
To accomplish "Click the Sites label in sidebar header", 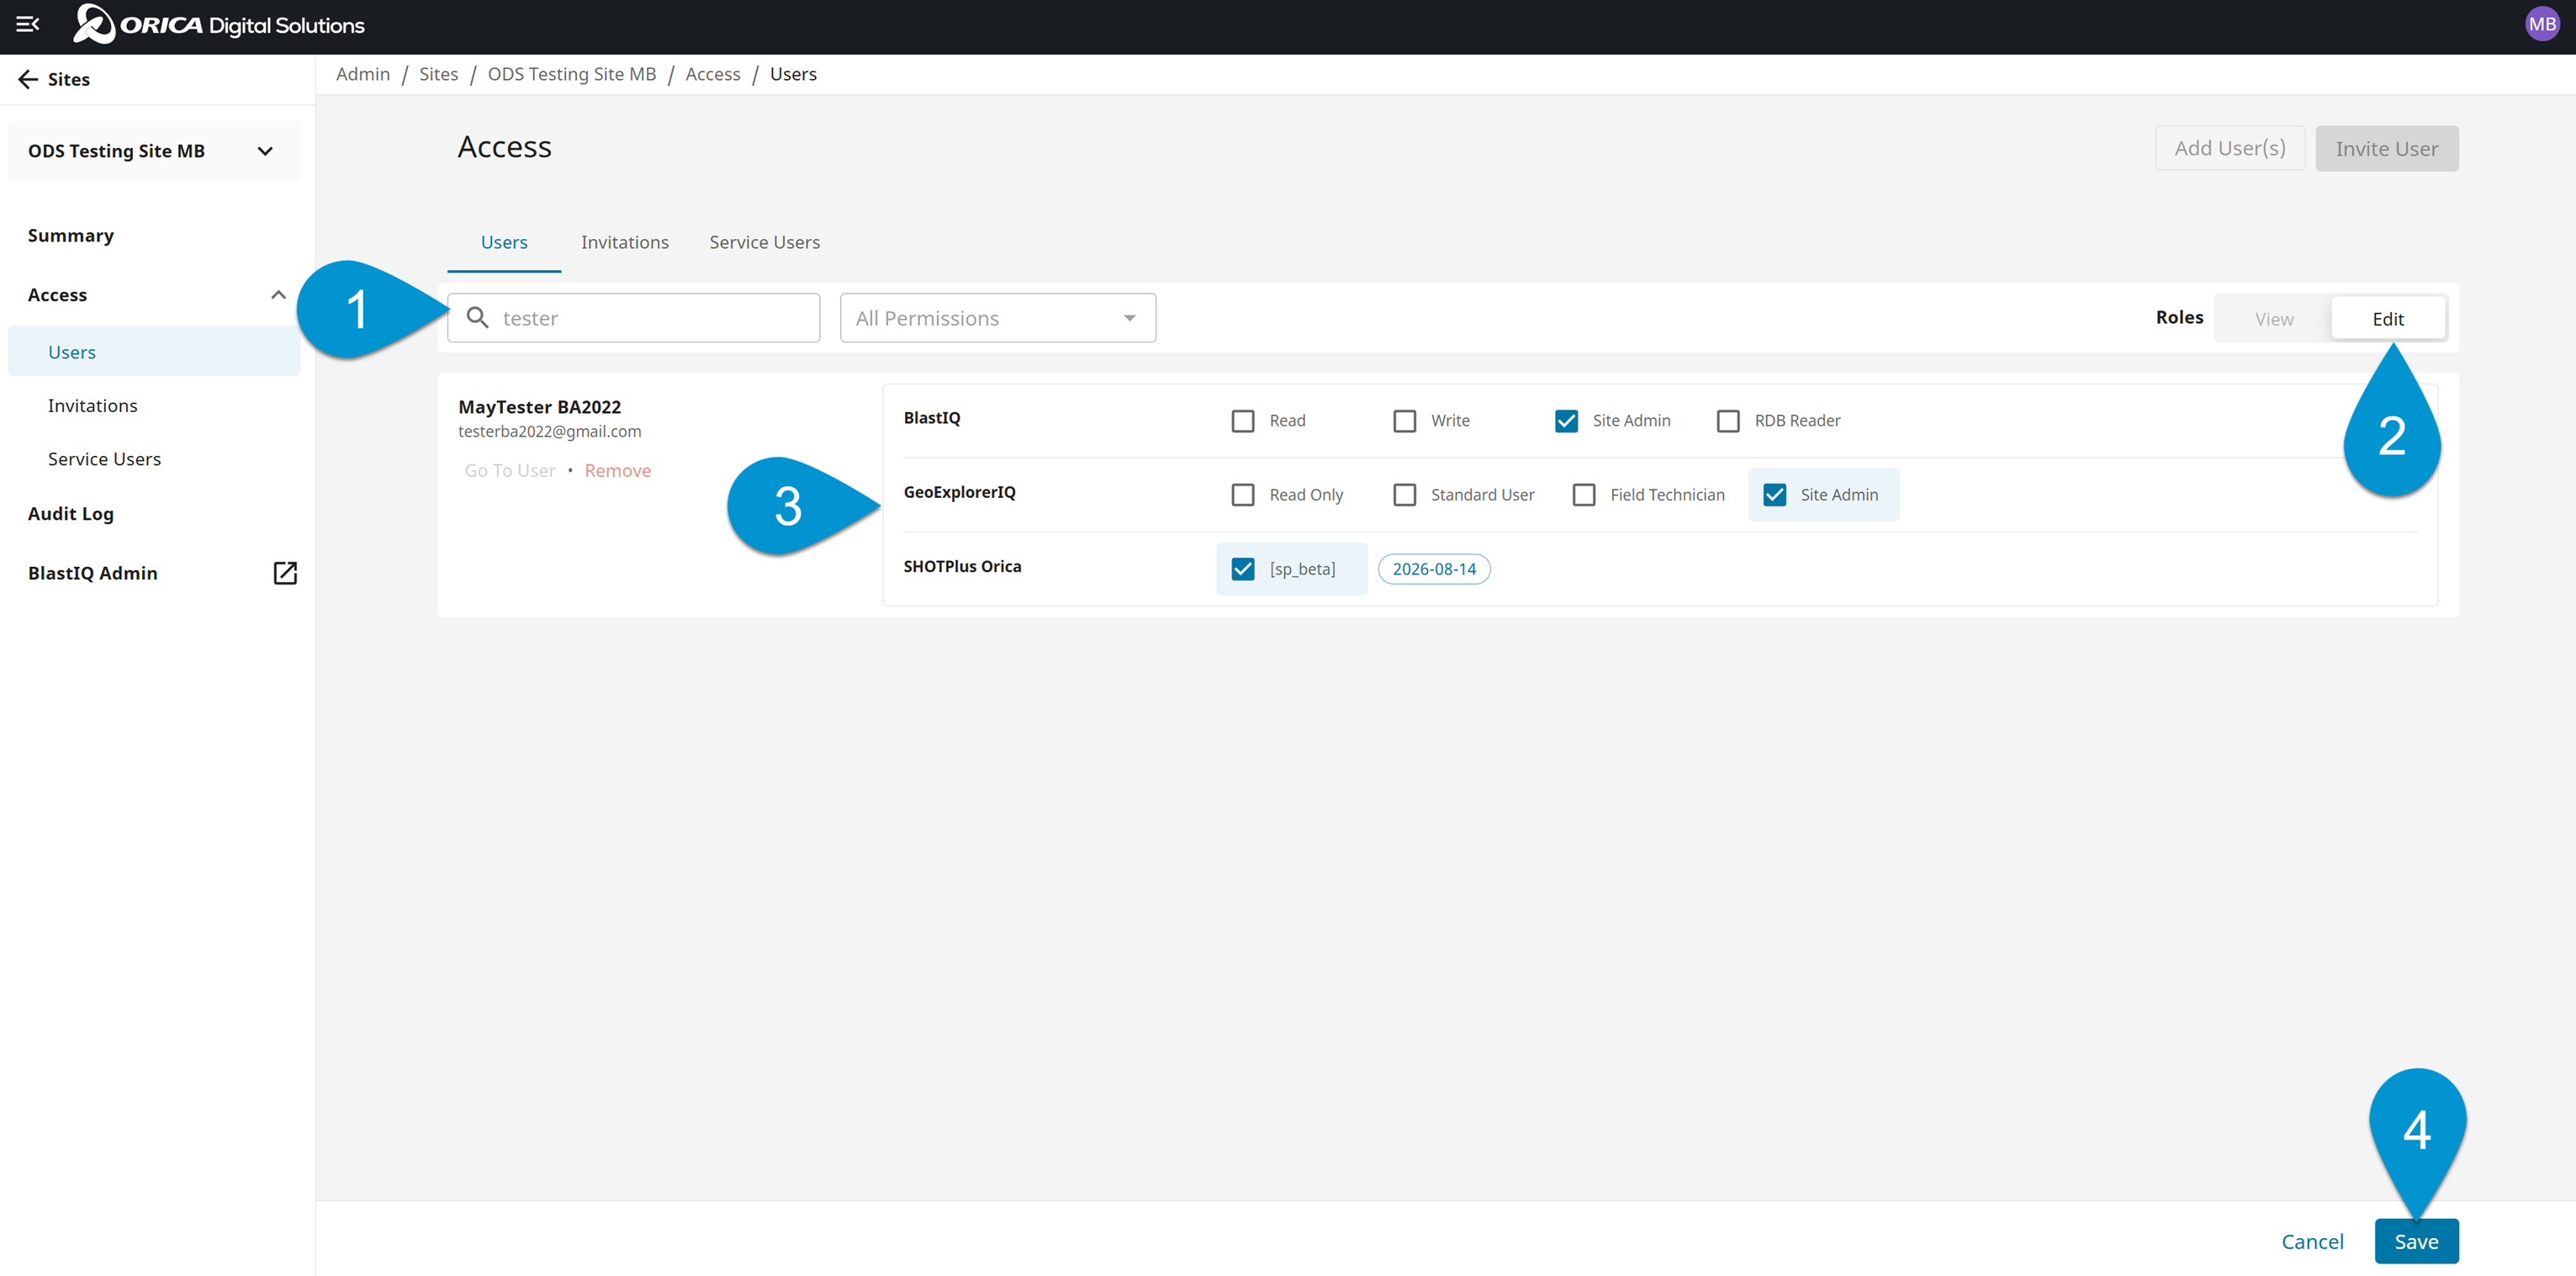I will click(69, 79).
